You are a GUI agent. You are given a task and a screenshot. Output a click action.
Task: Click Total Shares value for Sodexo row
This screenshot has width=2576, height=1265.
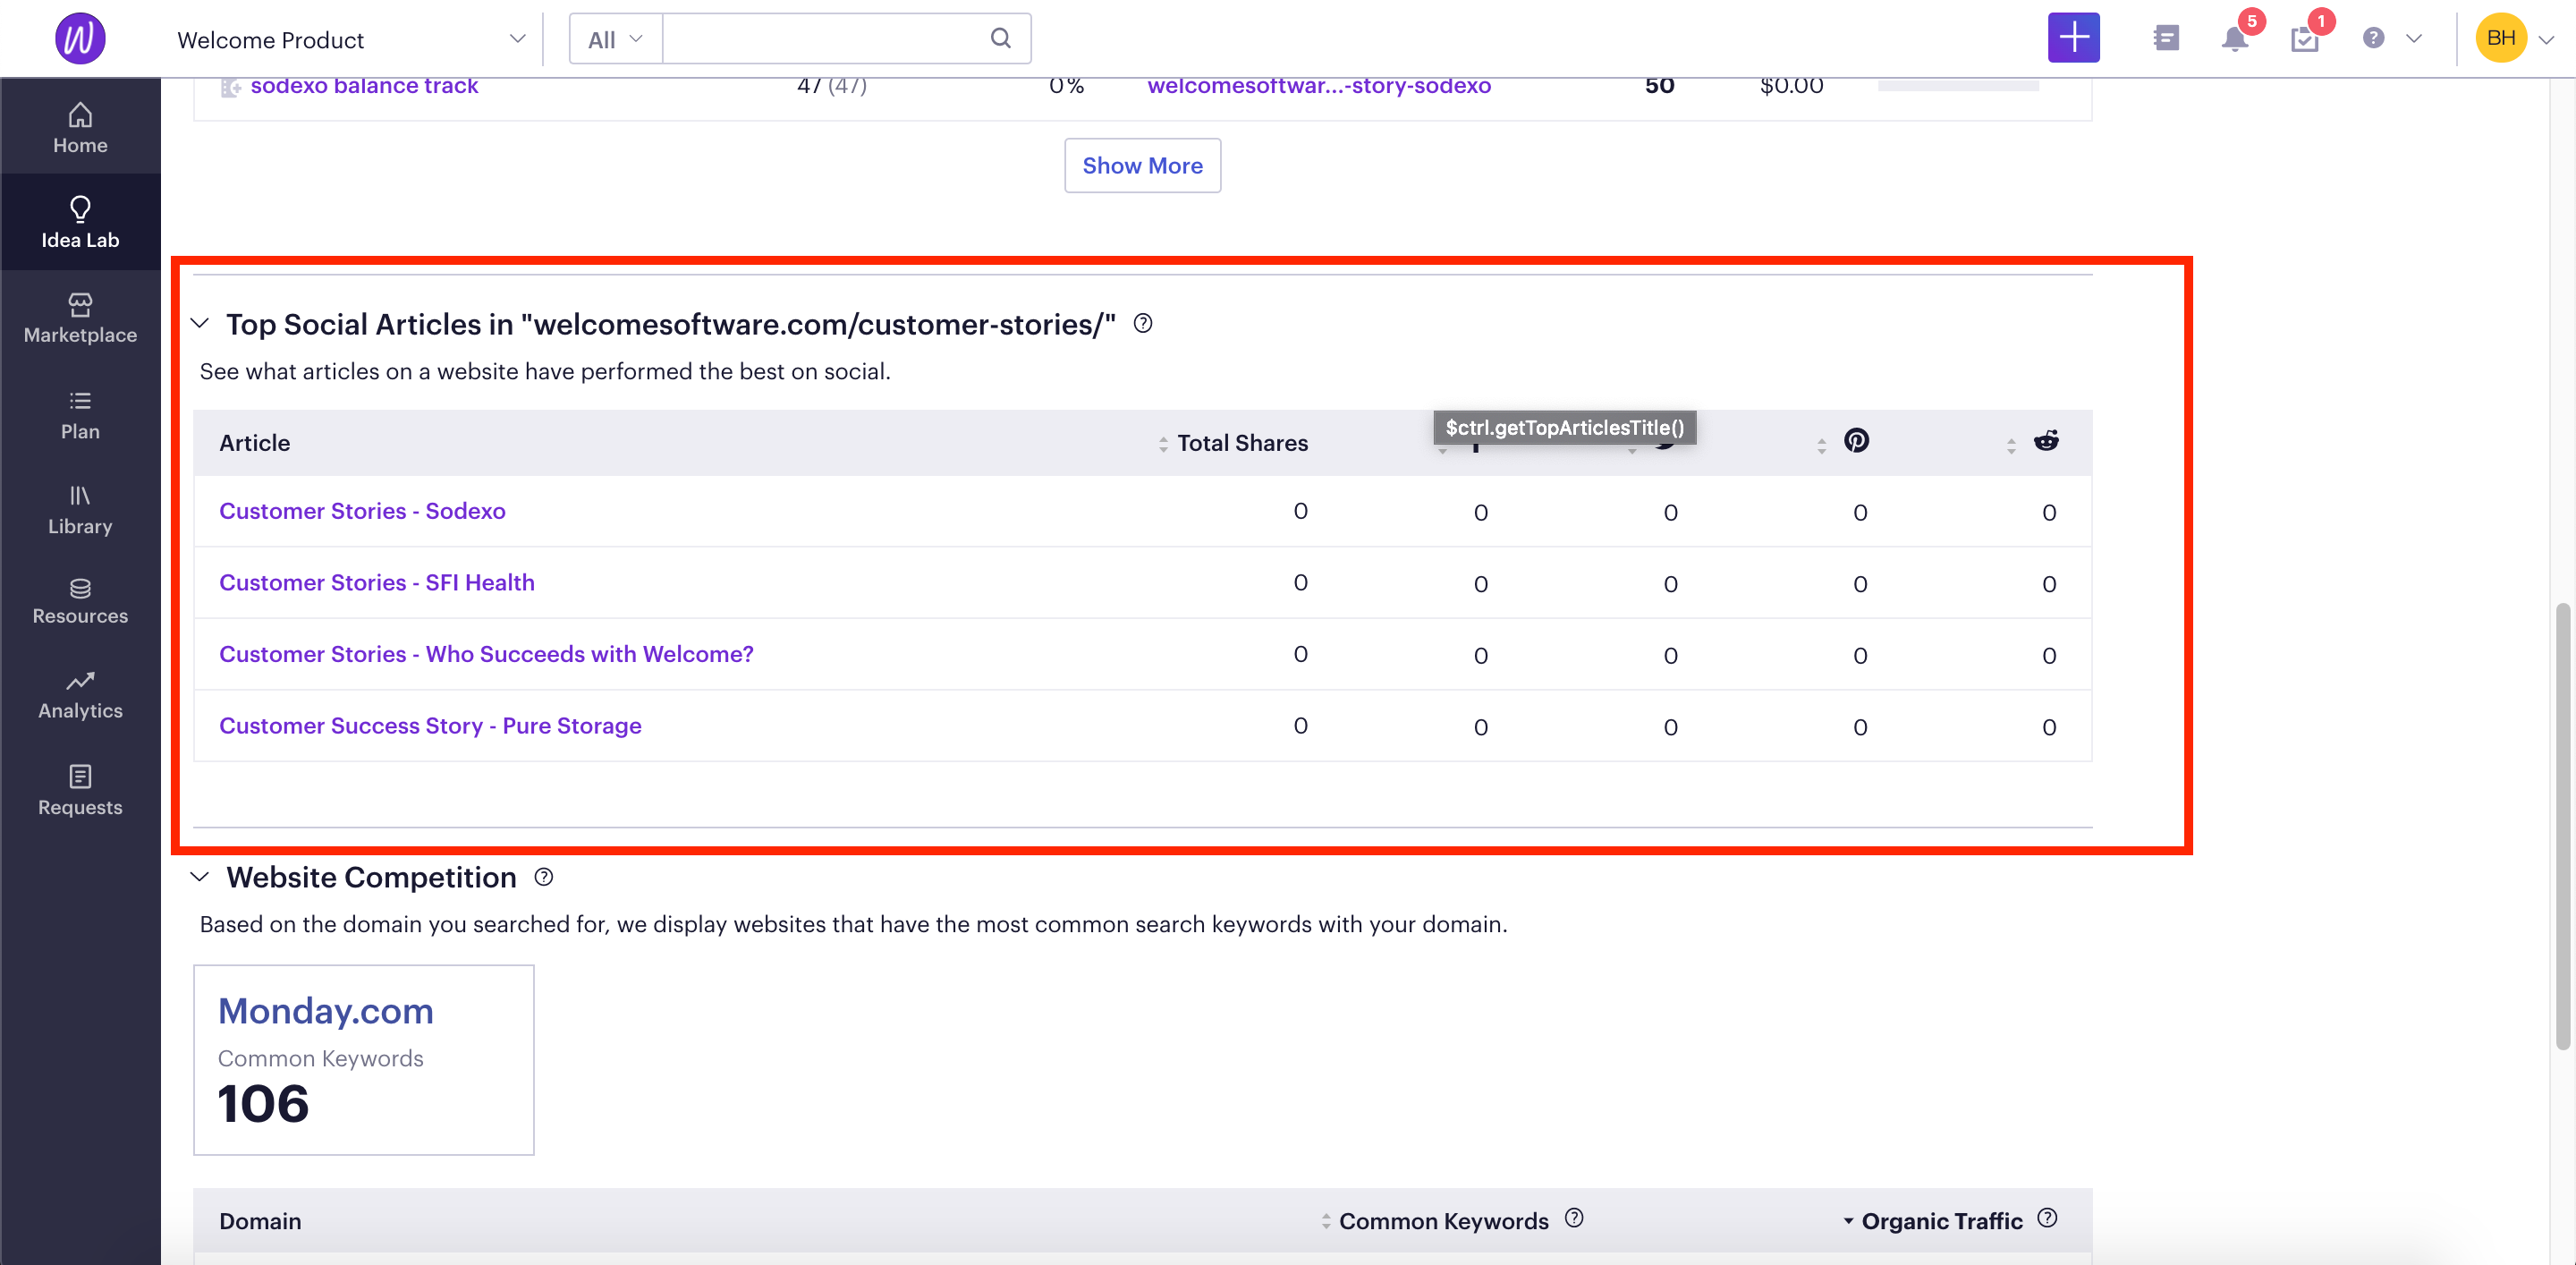pos(1300,511)
